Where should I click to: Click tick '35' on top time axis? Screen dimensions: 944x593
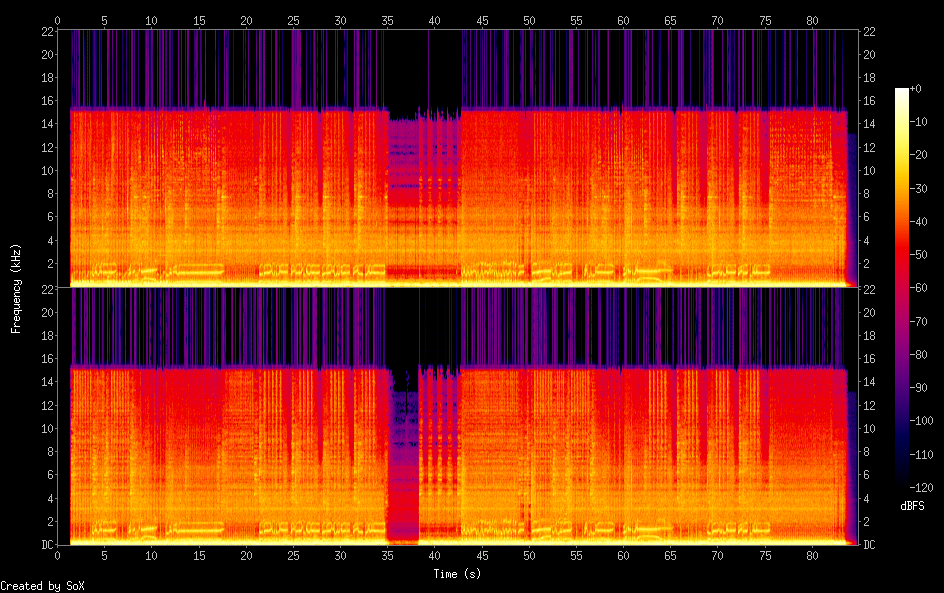click(x=387, y=20)
